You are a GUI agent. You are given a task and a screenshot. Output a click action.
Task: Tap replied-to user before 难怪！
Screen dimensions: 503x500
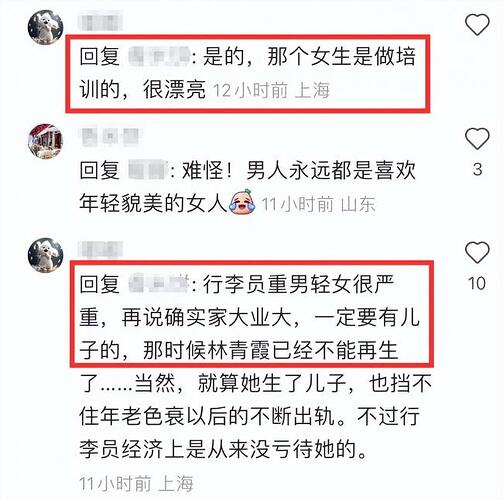click(x=147, y=170)
